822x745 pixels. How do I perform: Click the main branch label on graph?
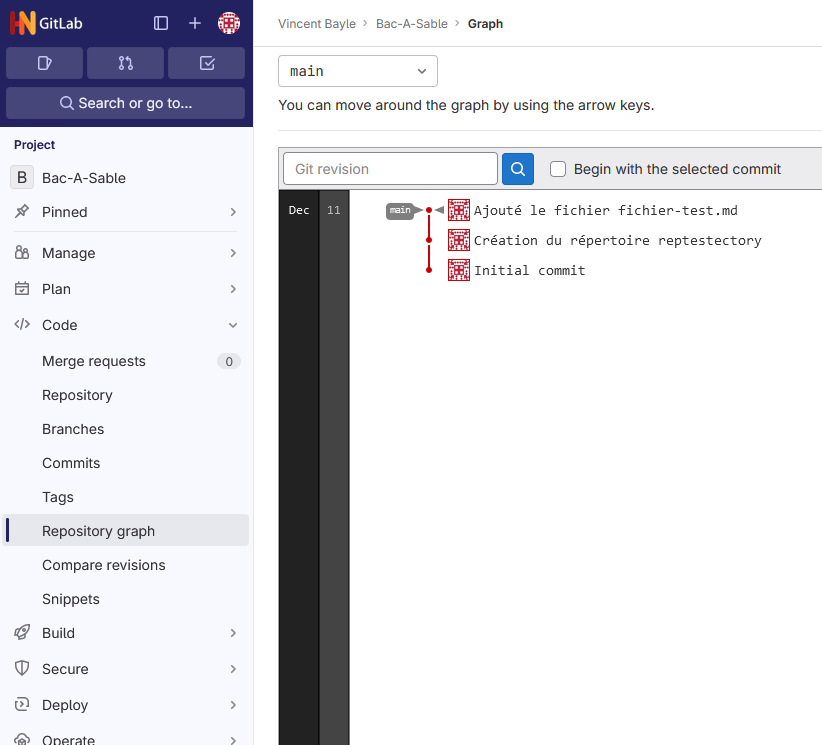pos(400,210)
